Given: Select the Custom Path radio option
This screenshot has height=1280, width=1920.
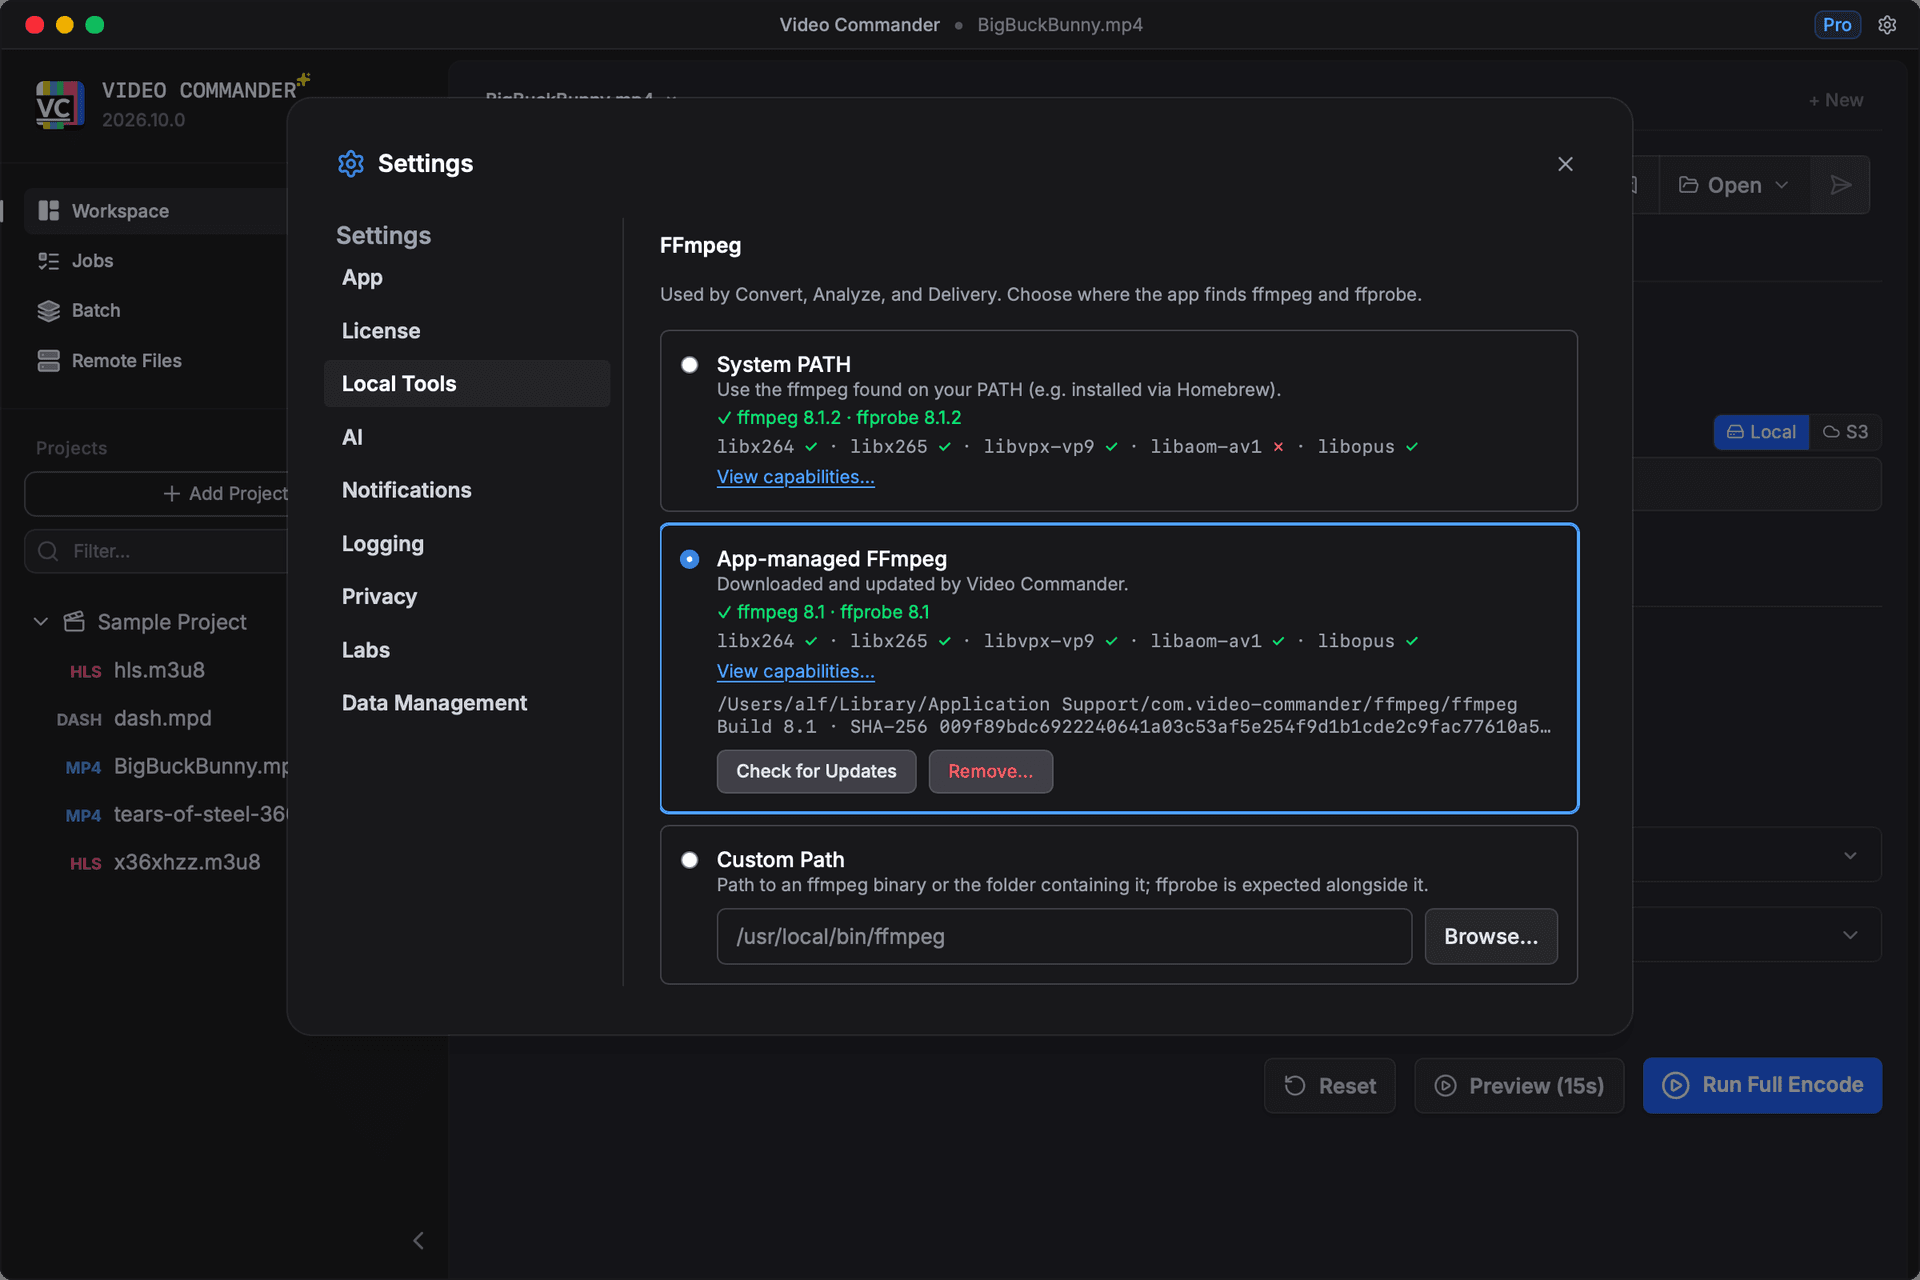Looking at the screenshot, I should (x=689, y=860).
